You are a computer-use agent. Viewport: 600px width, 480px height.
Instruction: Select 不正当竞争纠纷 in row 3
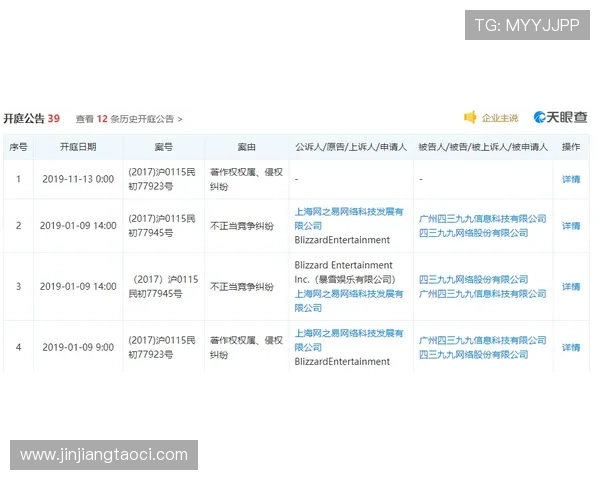tap(242, 287)
